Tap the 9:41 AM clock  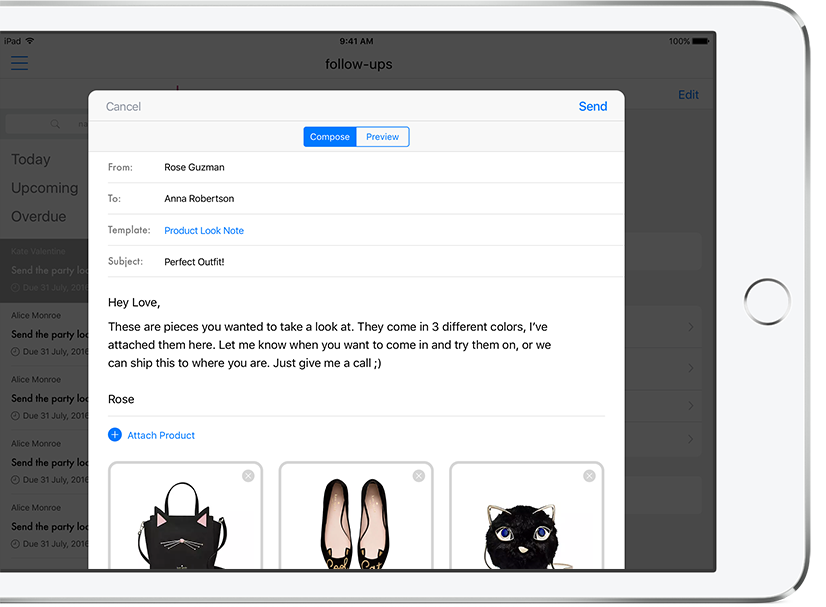click(x=356, y=41)
